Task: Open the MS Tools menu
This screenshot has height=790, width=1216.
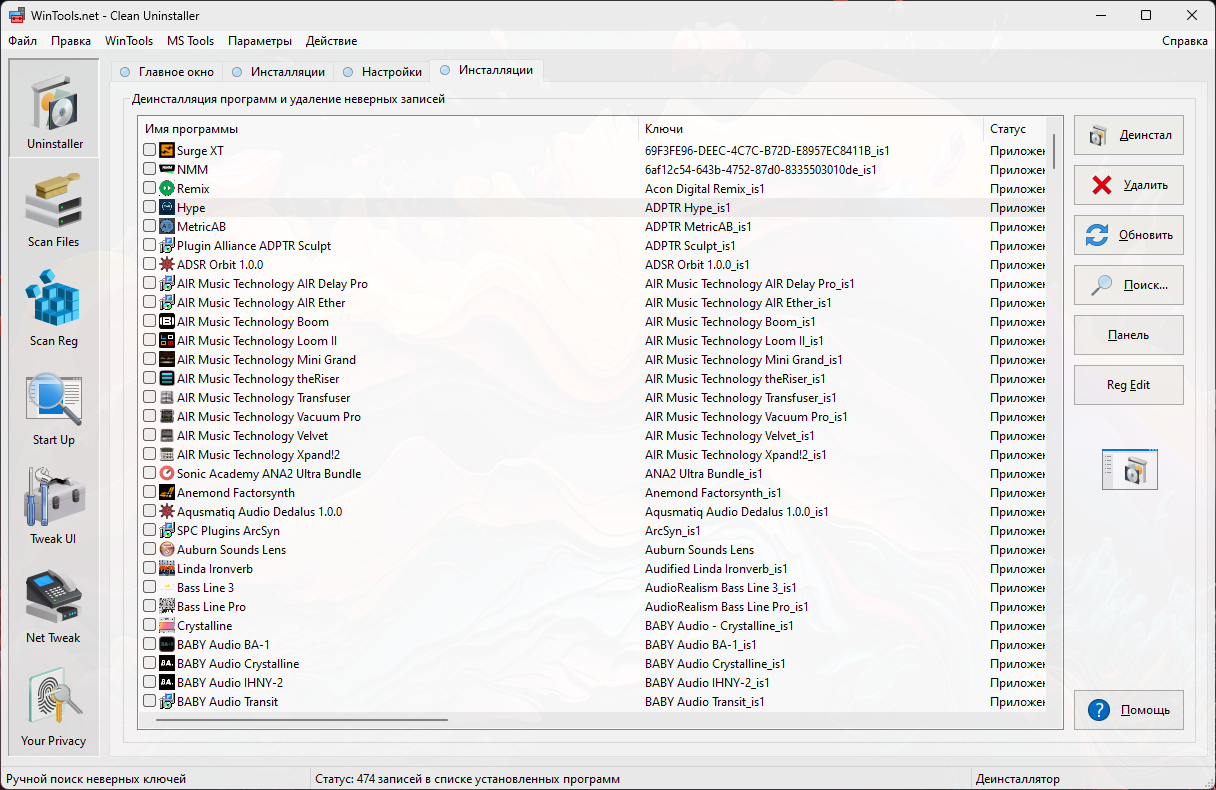Action: click(190, 41)
